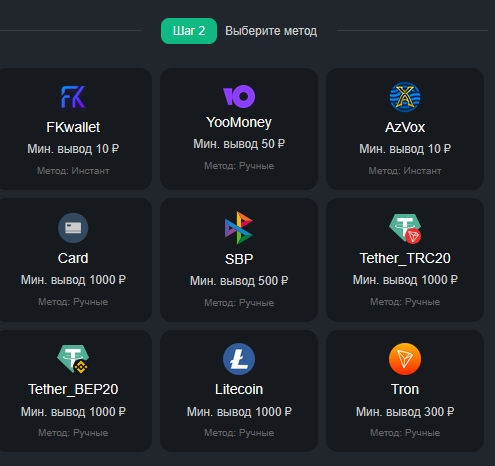Screen dimensions: 495x466
Task: Click the green Шаг 2 badge
Action: pyautogui.click(x=189, y=31)
